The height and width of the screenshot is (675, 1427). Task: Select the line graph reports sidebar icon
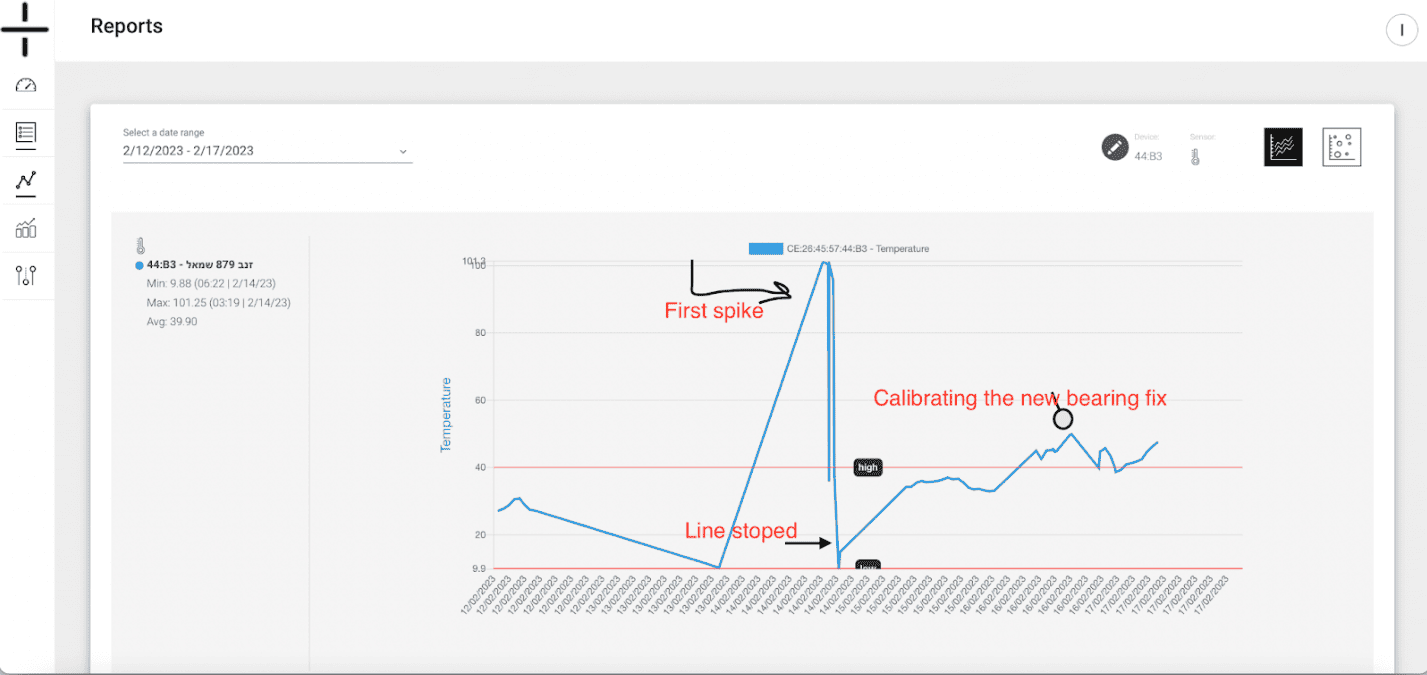(26, 181)
